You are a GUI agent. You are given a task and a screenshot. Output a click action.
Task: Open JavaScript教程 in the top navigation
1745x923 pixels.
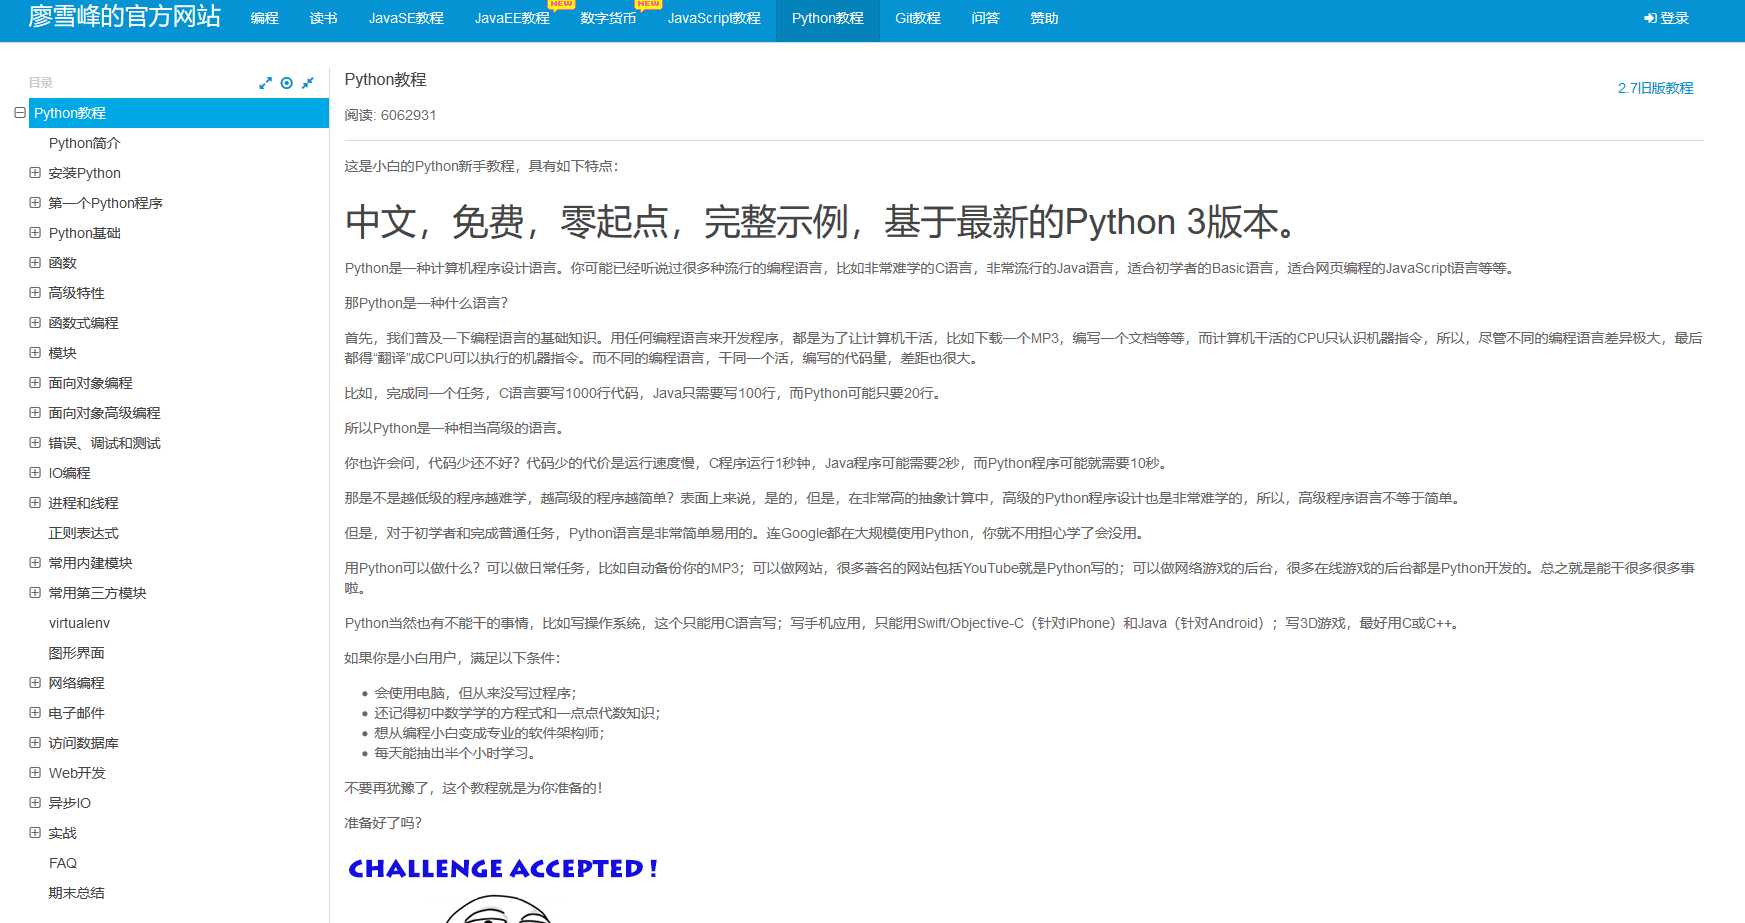[714, 18]
